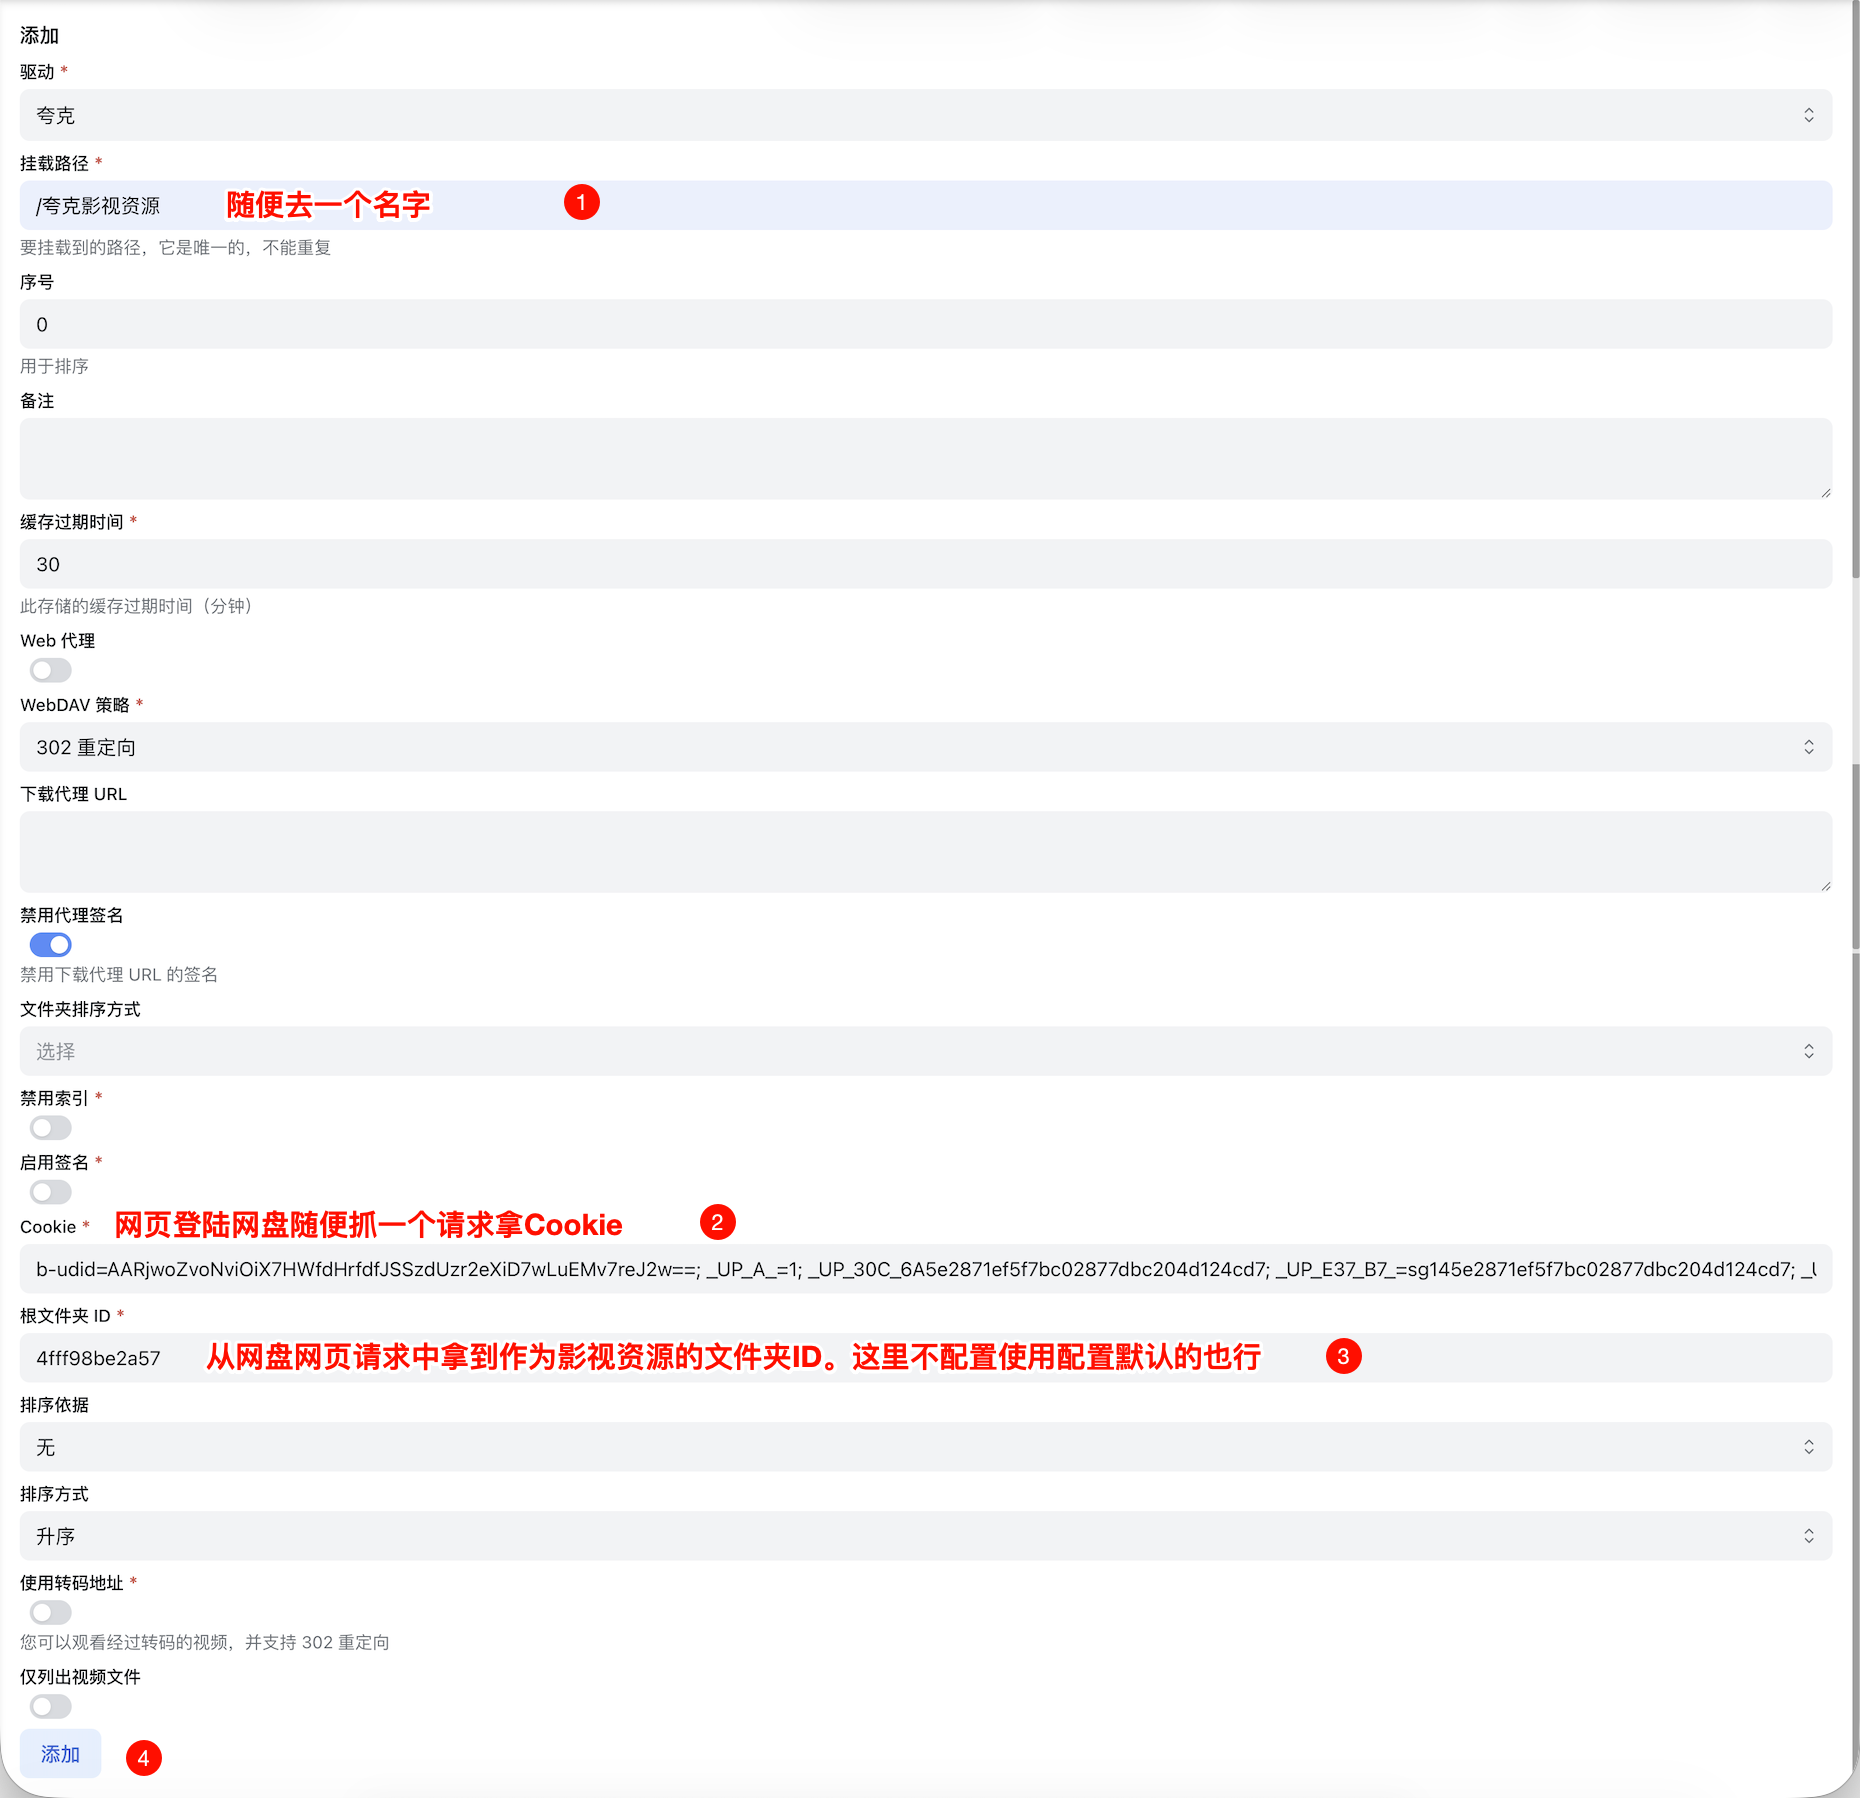The width and height of the screenshot is (1860, 1798).
Task: Turn off the 禁用代理签名 switch
Action: pyautogui.click(x=51, y=944)
